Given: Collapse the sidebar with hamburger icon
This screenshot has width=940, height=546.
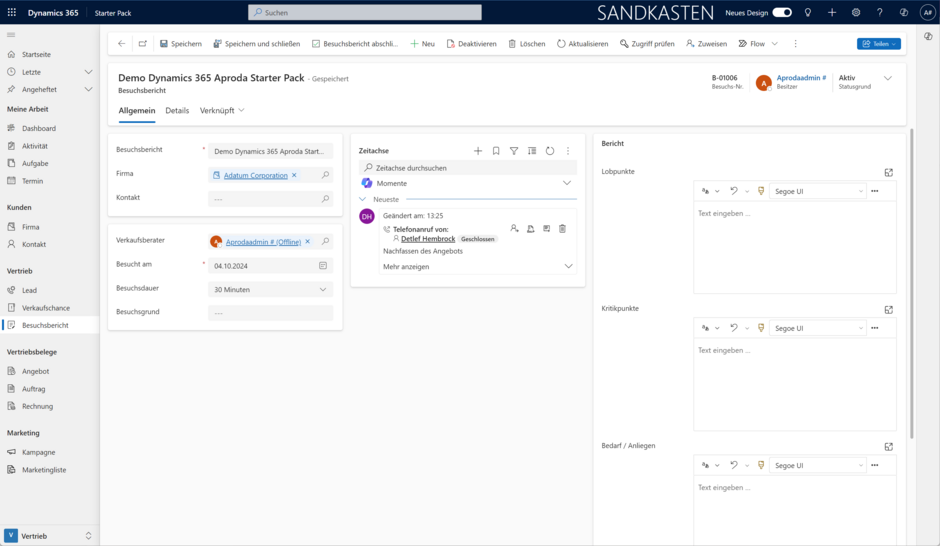Looking at the screenshot, I should point(11,35).
